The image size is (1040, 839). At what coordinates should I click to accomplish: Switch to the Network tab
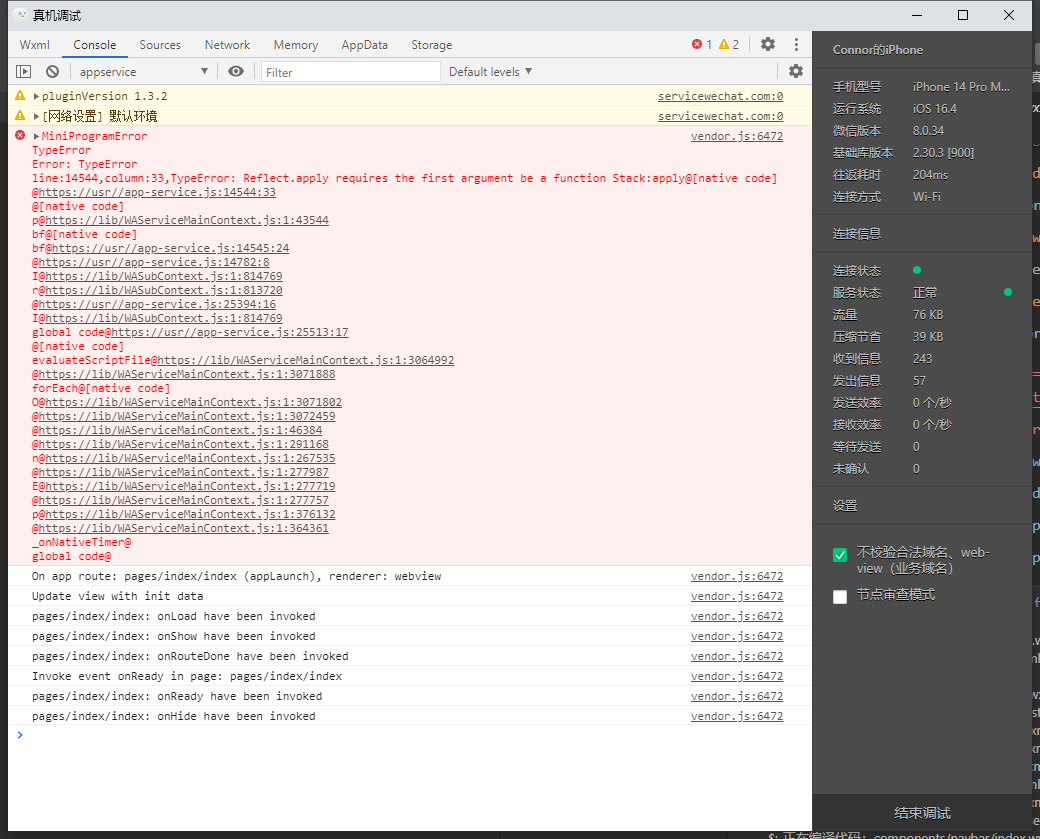point(227,44)
